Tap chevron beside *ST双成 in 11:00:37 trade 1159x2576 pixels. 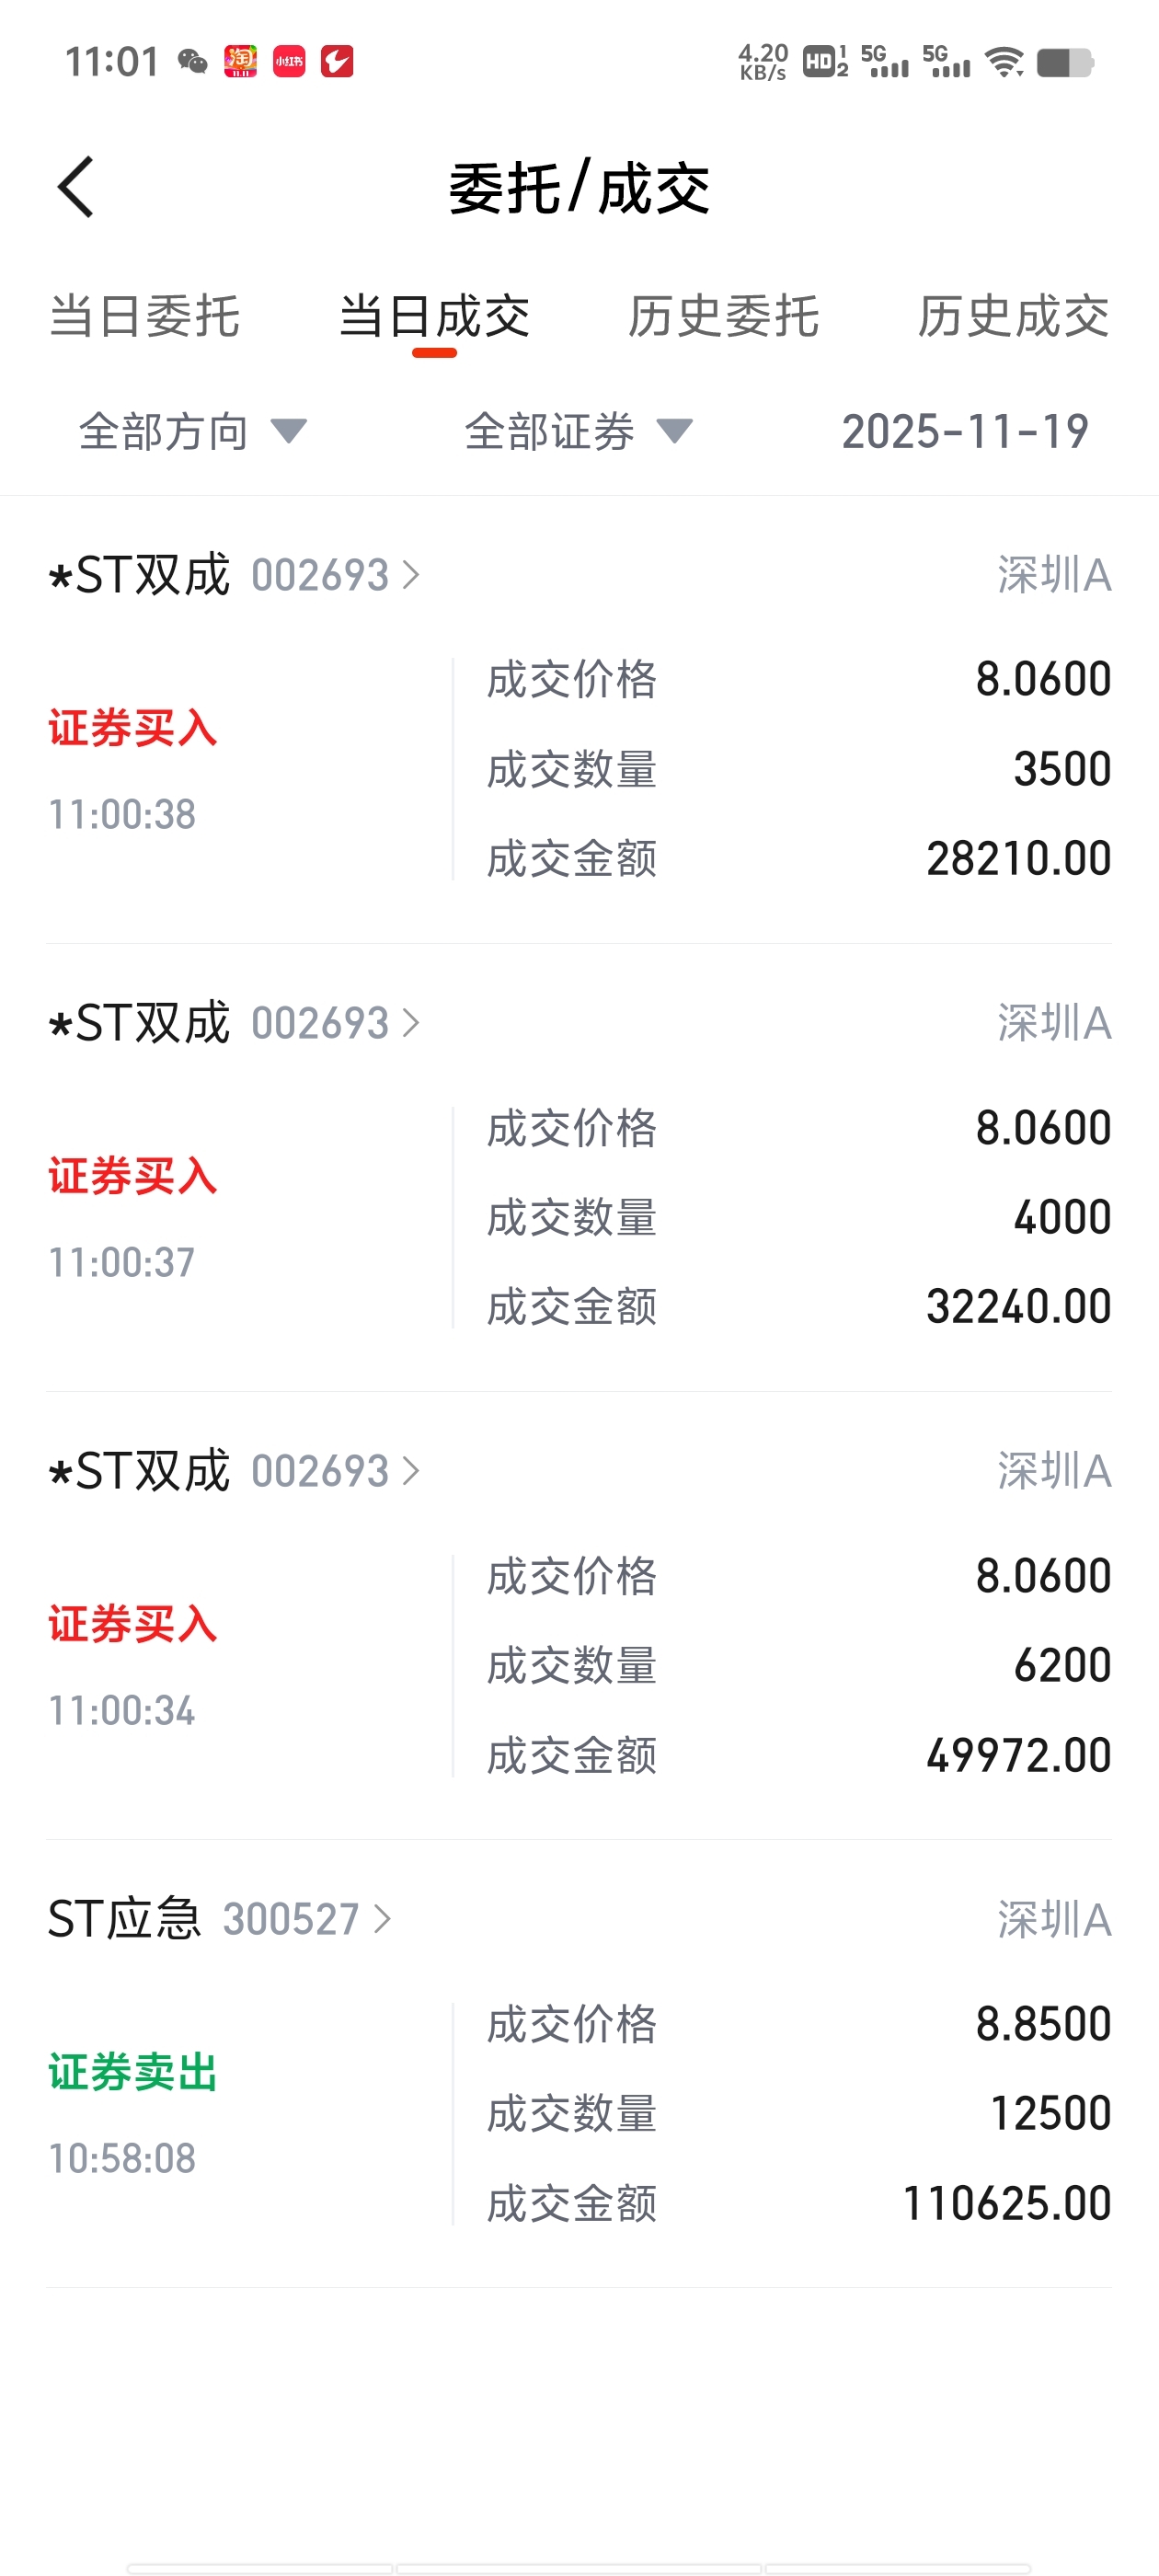tap(410, 1023)
